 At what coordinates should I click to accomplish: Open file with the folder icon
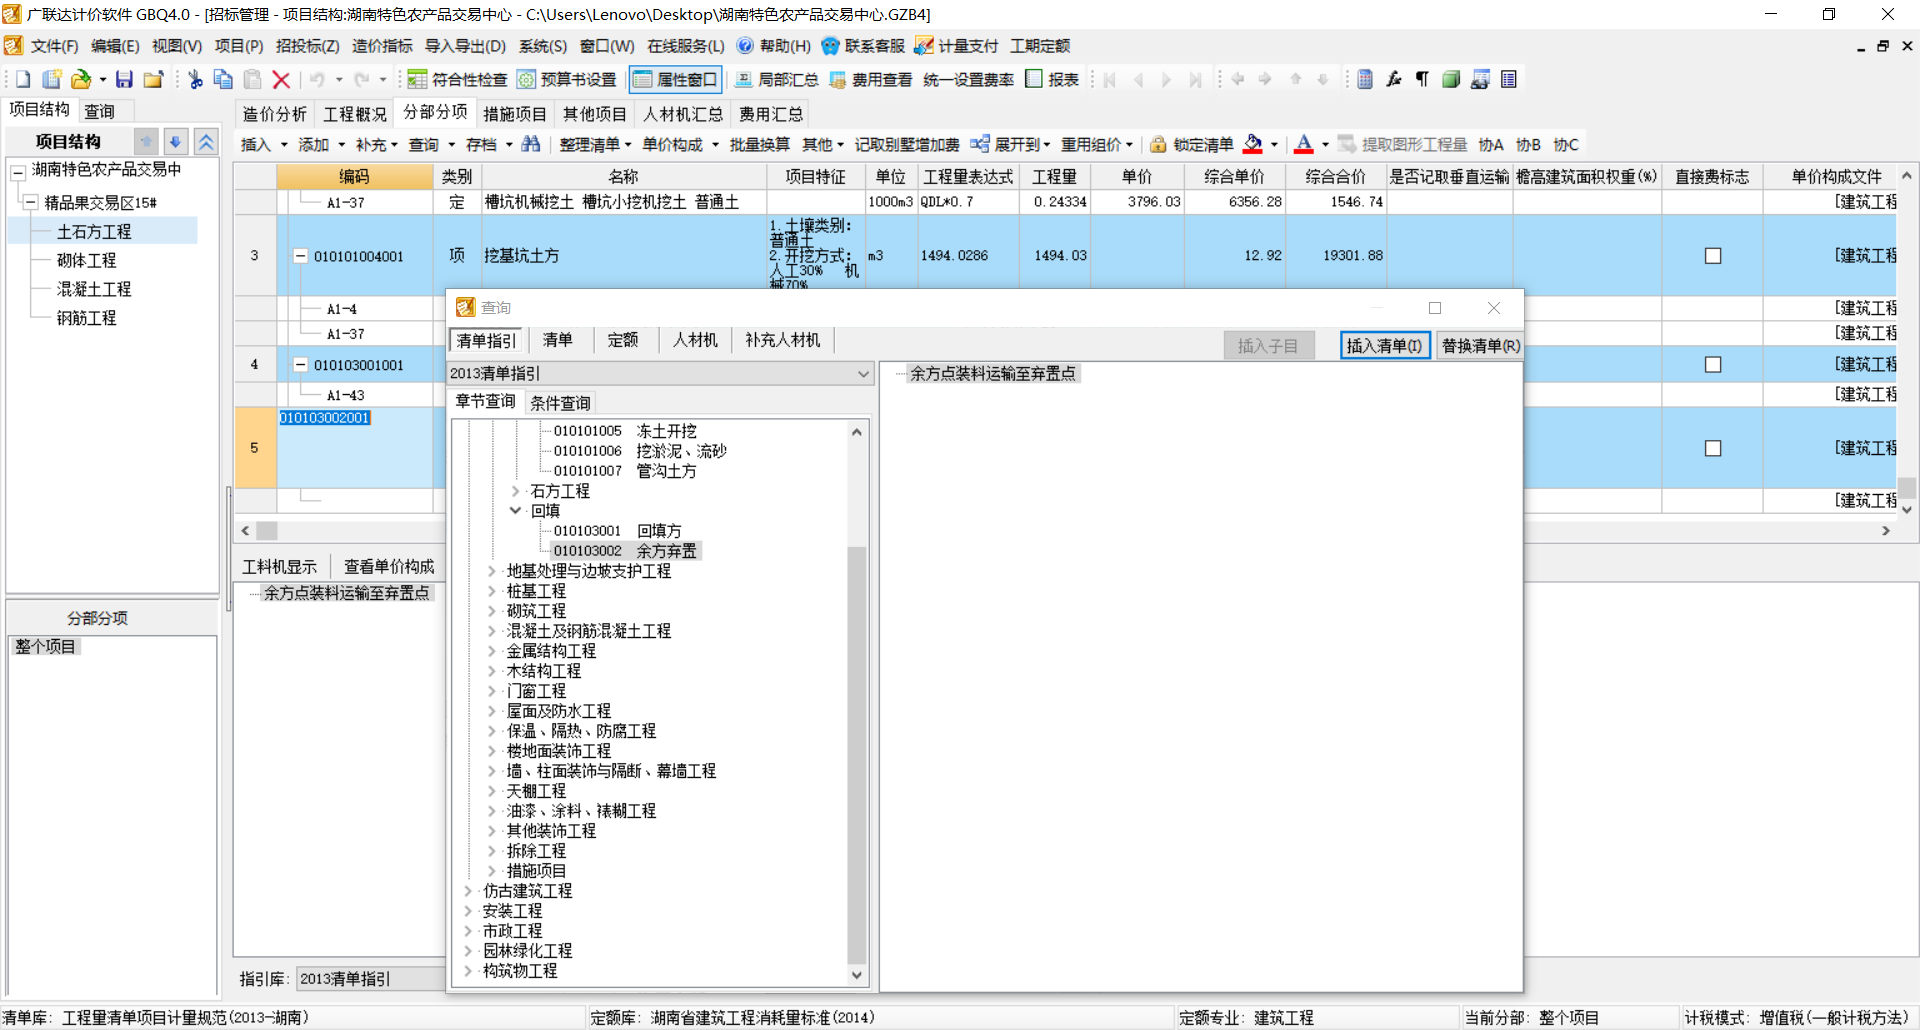point(81,80)
